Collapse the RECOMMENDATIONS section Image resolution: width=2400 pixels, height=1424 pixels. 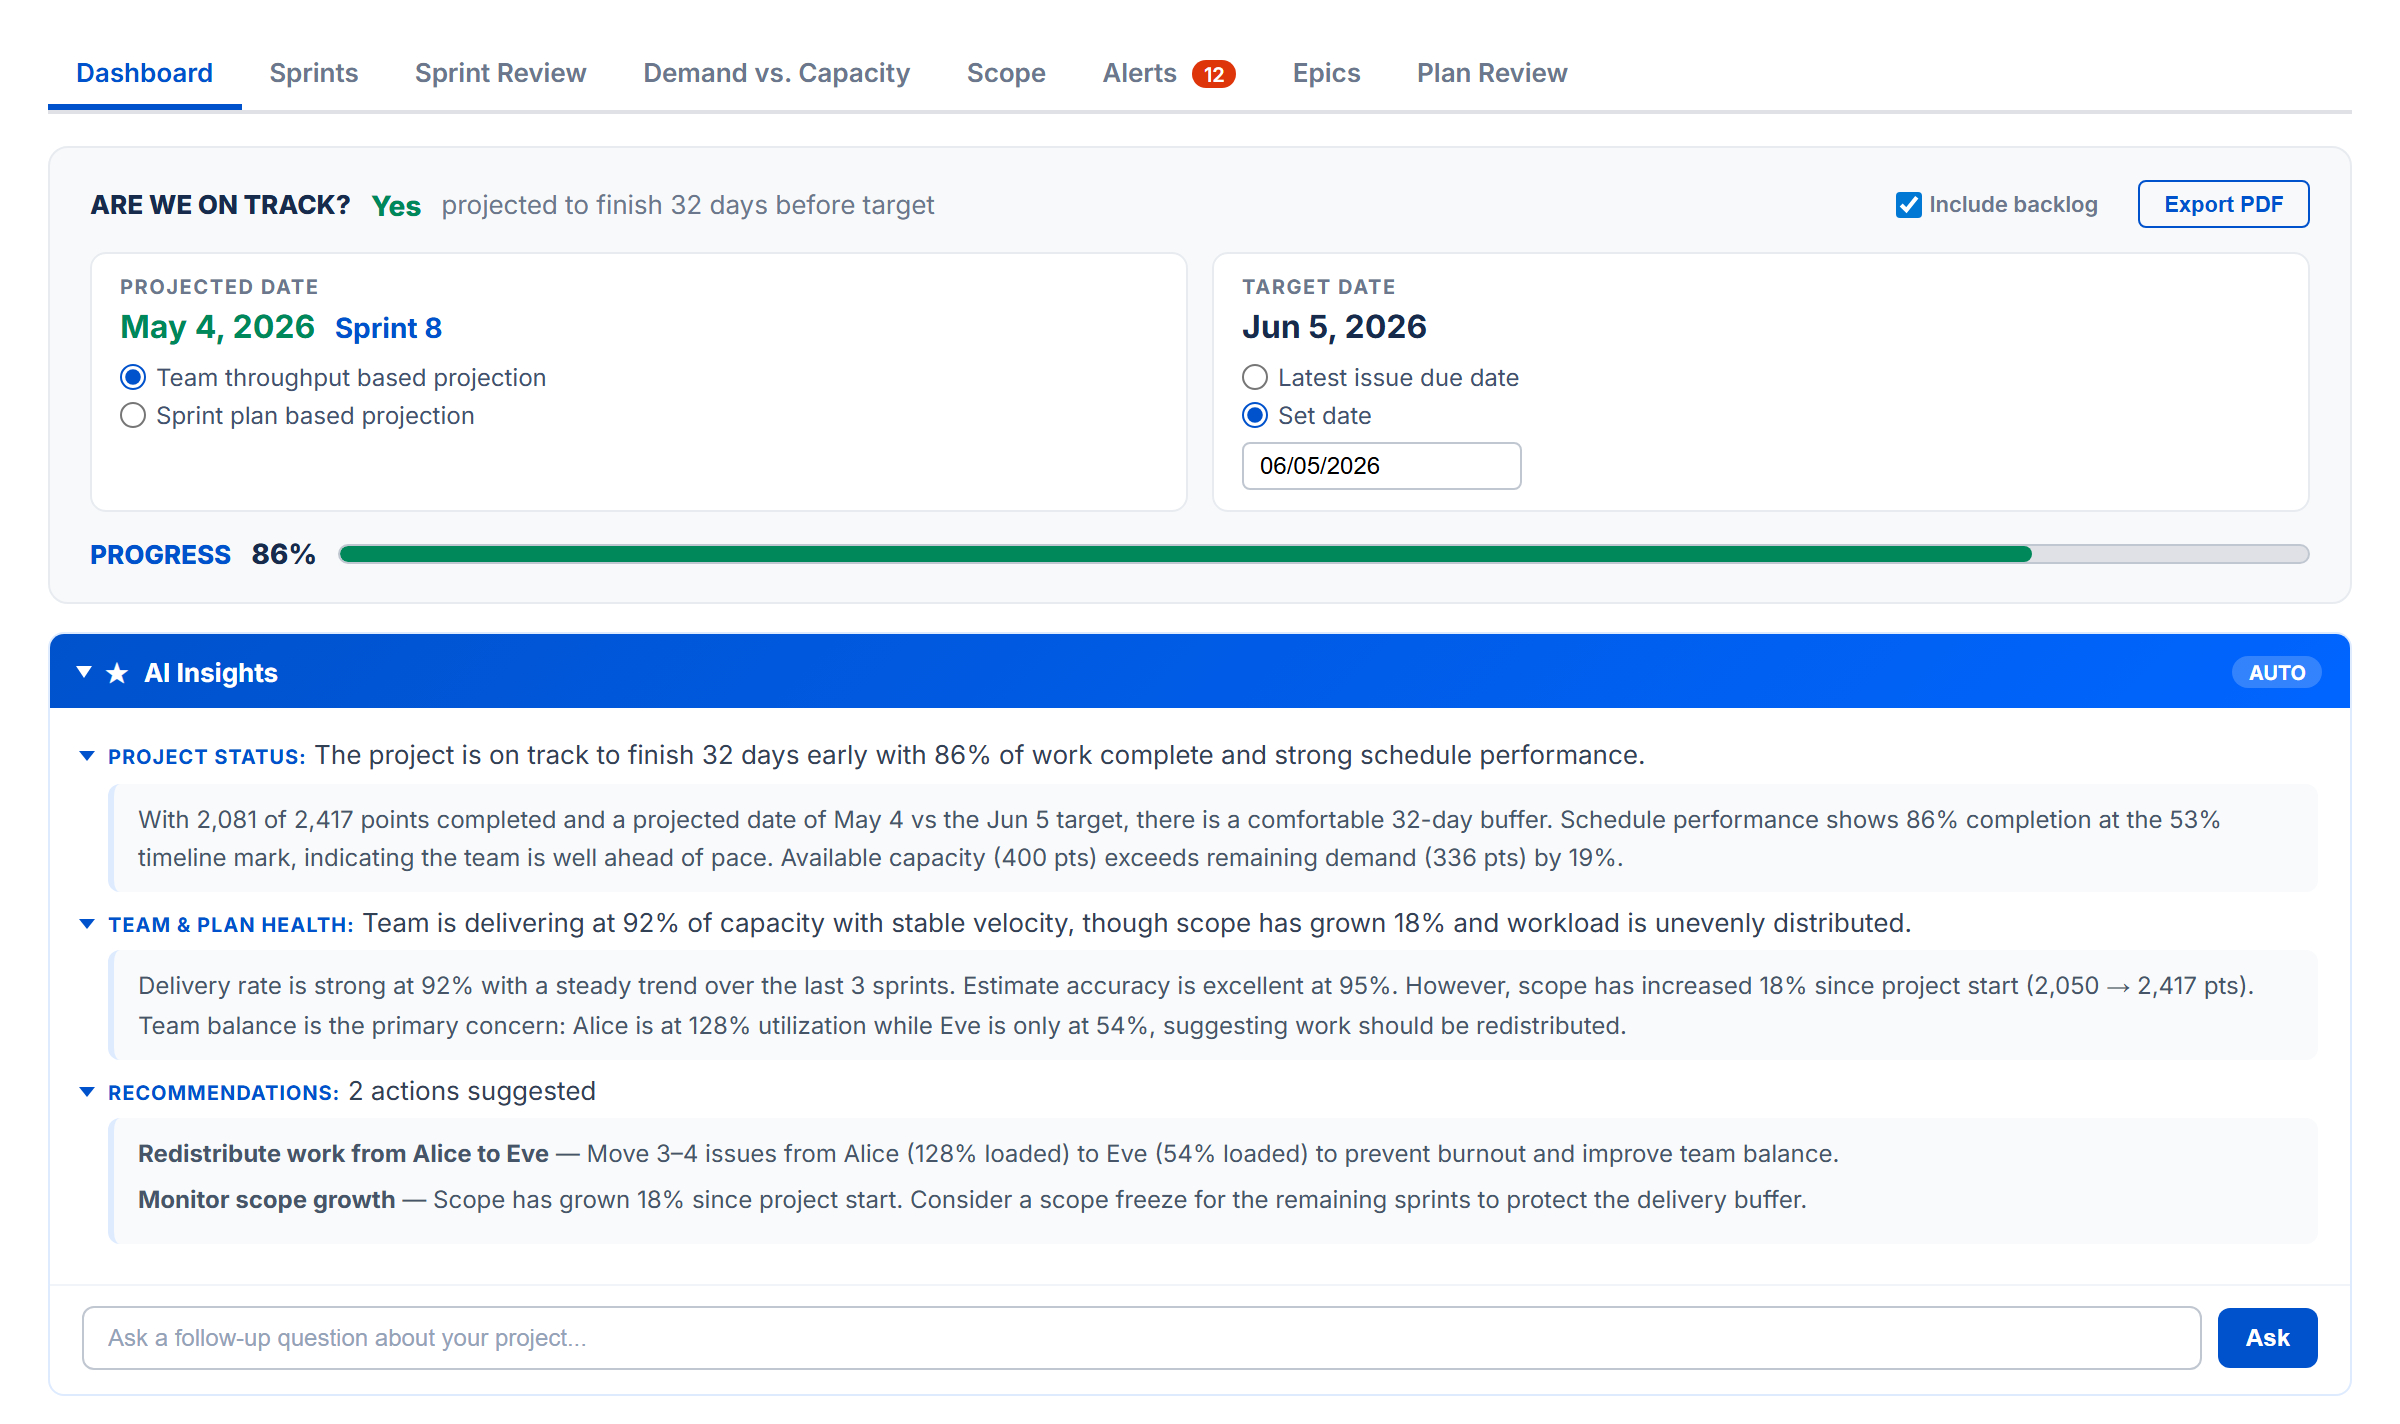point(87,1092)
